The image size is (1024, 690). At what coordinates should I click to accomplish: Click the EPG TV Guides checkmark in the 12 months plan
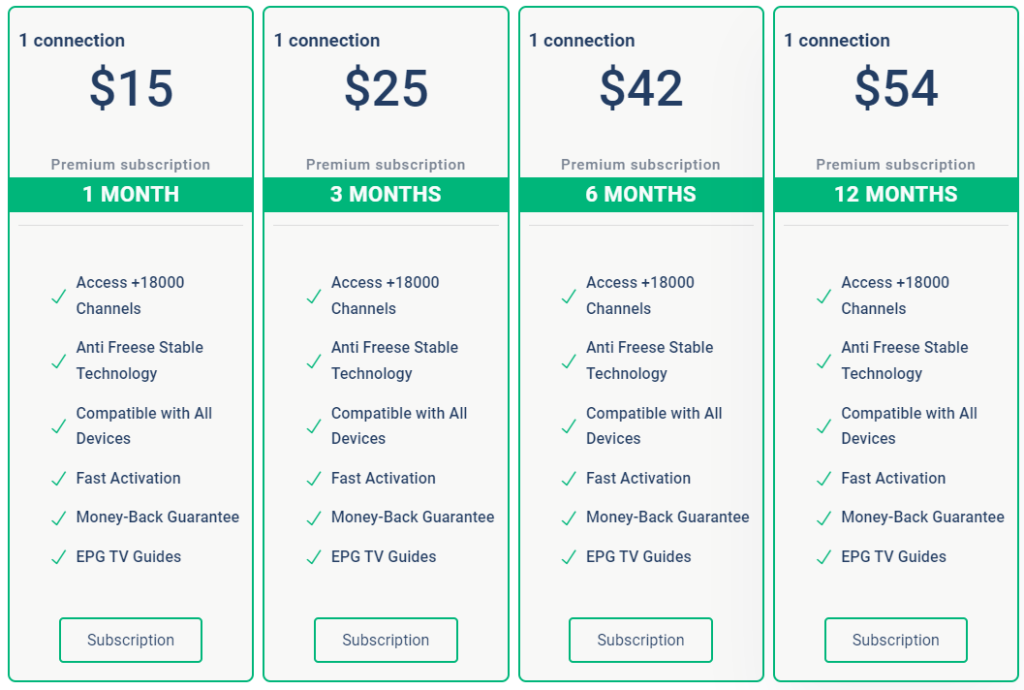click(x=824, y=557)
